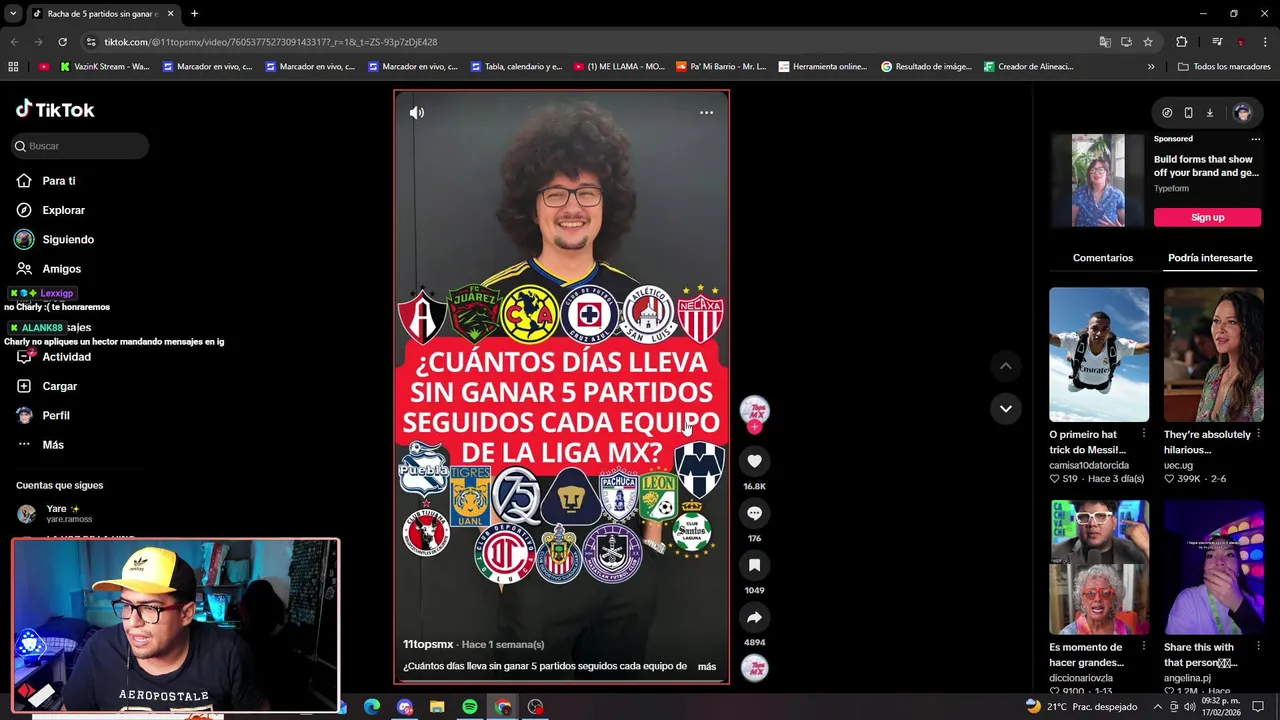The height and width of the screenshot is (720, 1280).
Task: Open Es momento de hacer grandes thumbnail
Action: click(1099, 567)
